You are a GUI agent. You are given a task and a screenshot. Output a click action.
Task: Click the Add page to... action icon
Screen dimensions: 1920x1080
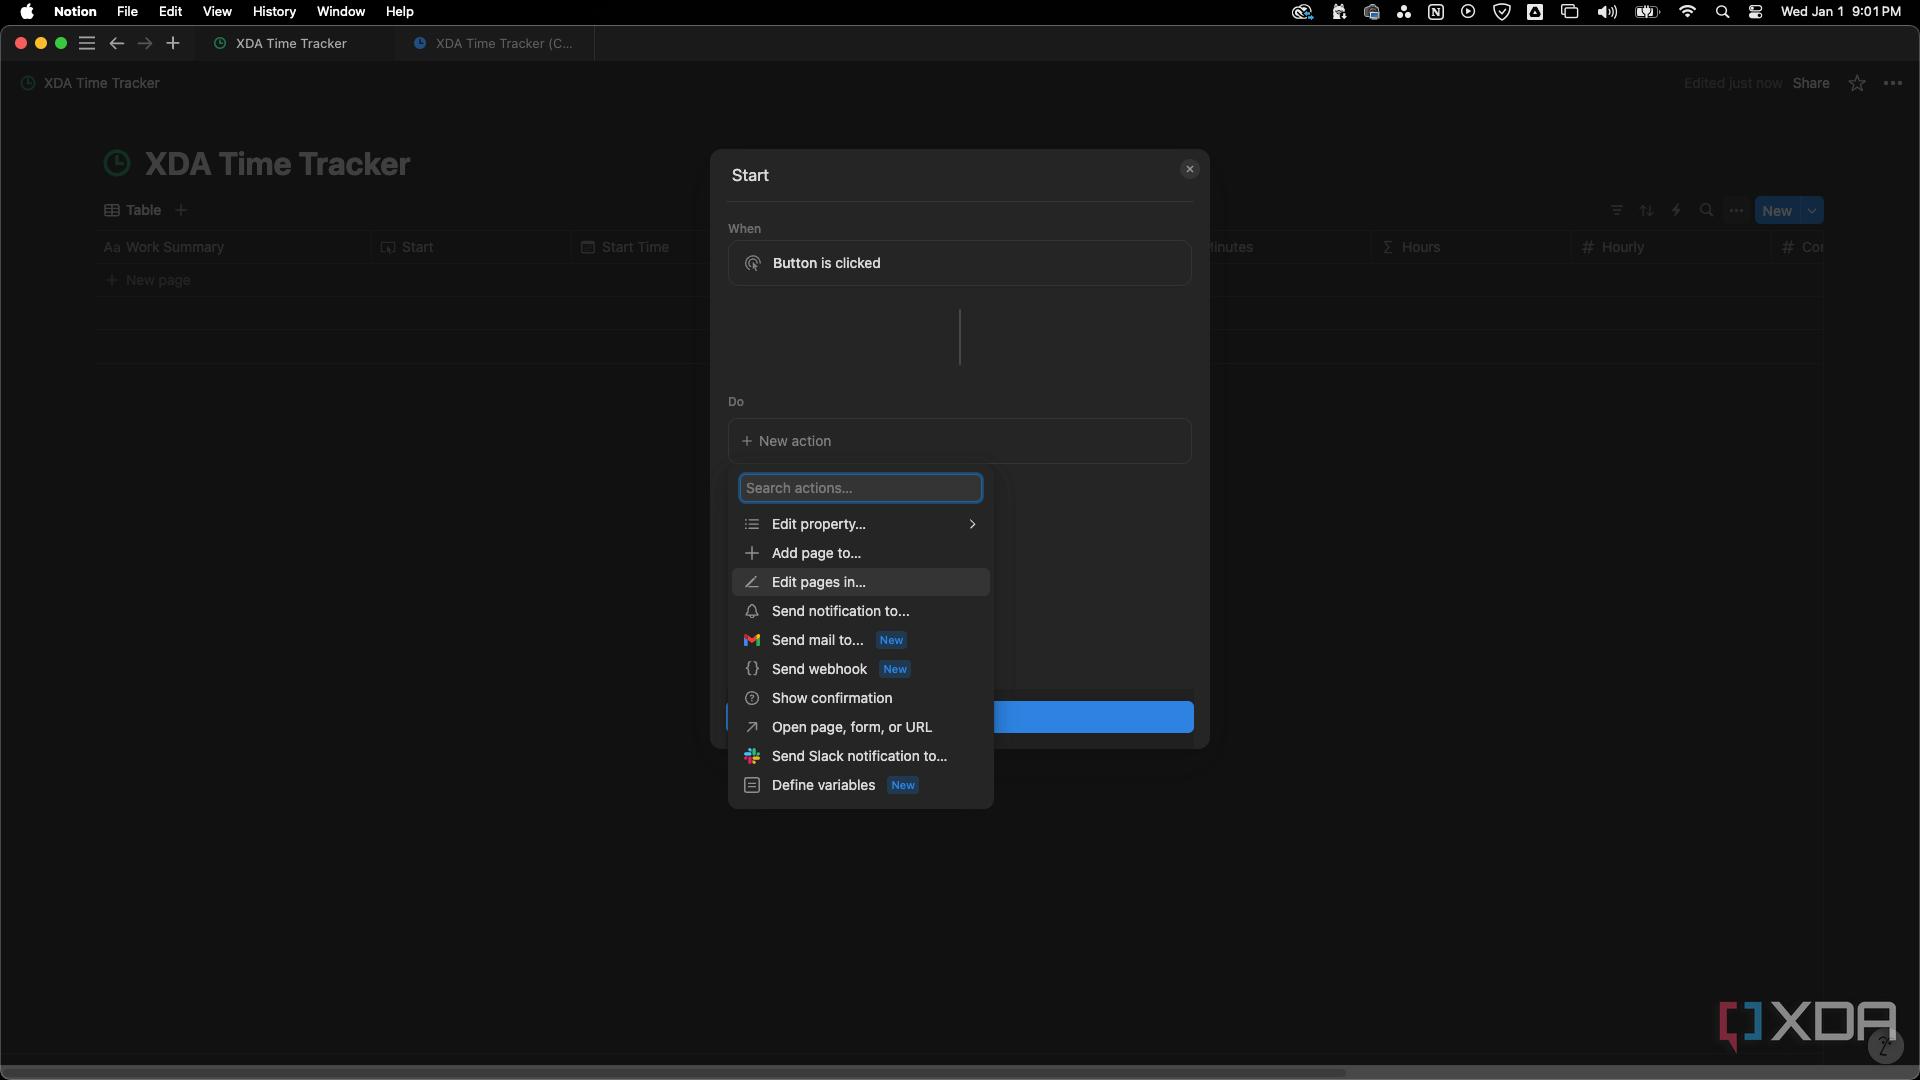pos(752,553)
